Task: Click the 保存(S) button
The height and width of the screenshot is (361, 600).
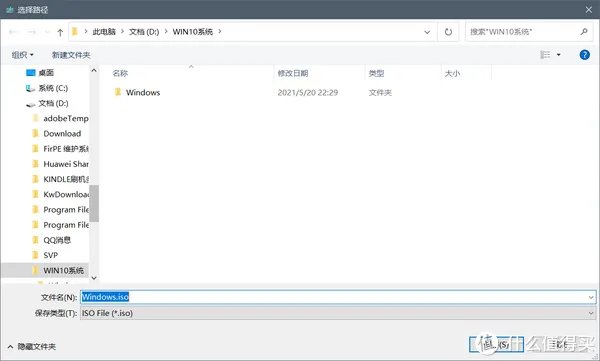Action: tap(496, 344)
